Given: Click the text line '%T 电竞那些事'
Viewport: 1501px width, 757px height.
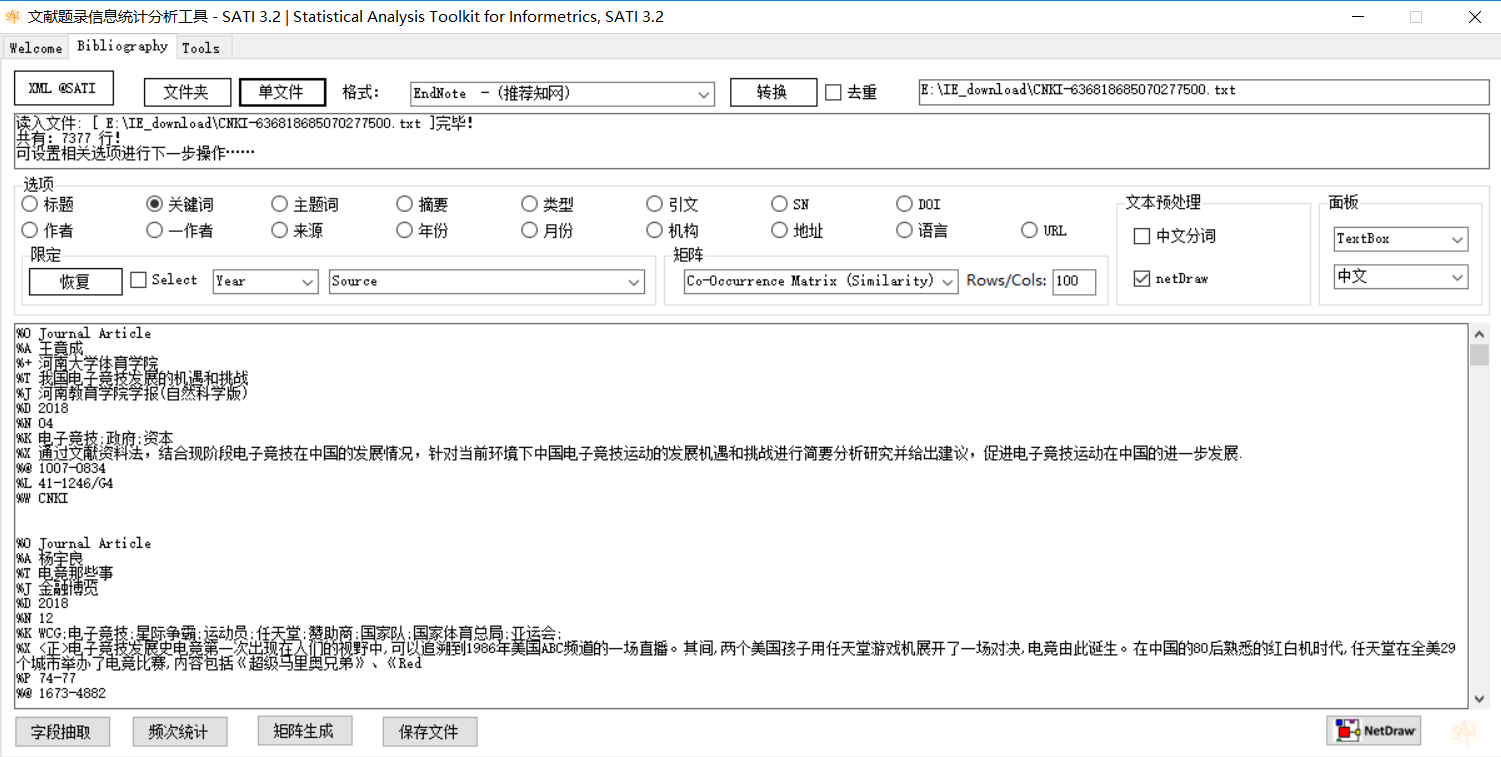Looking at the screenshot, I should (65, 573).
